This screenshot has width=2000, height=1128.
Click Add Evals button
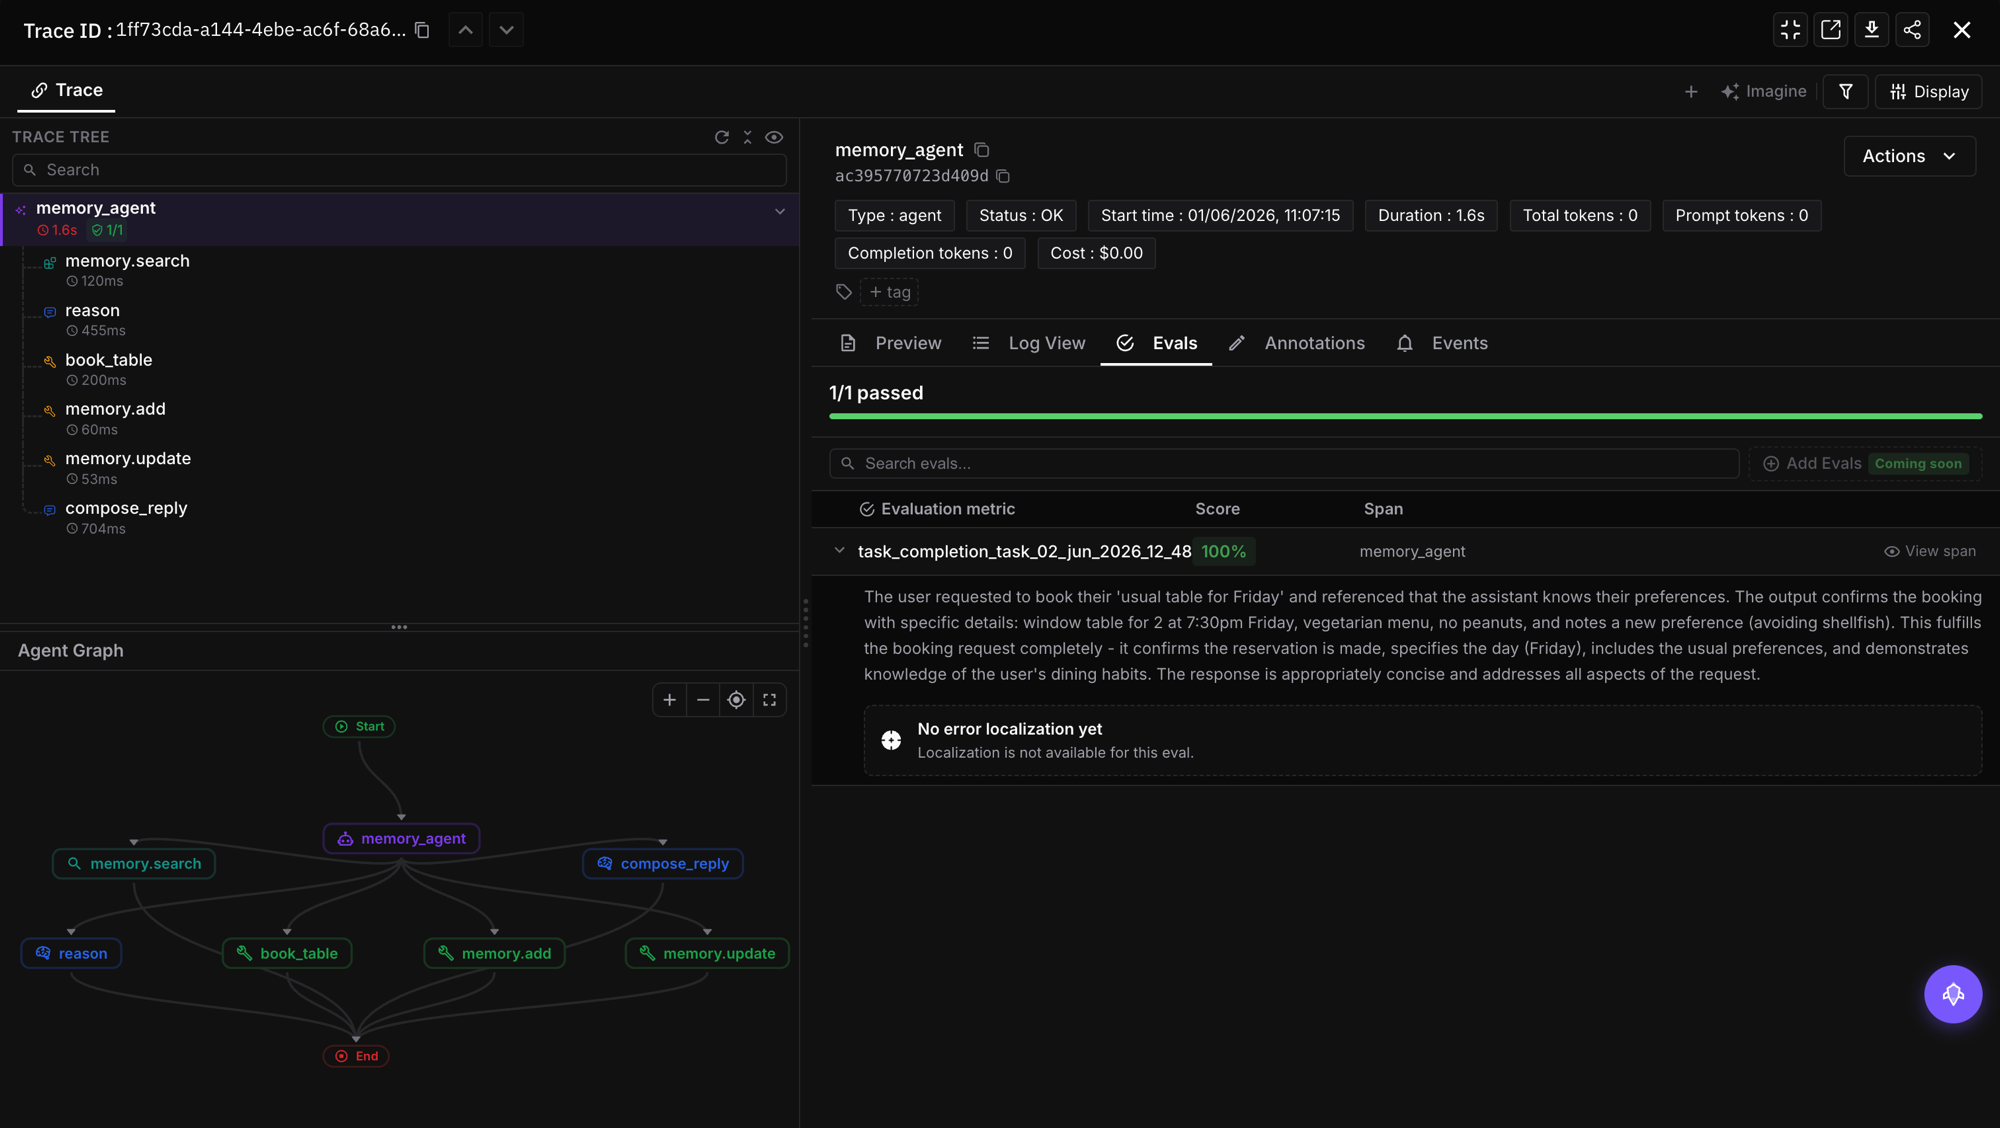coord(1865,464)
